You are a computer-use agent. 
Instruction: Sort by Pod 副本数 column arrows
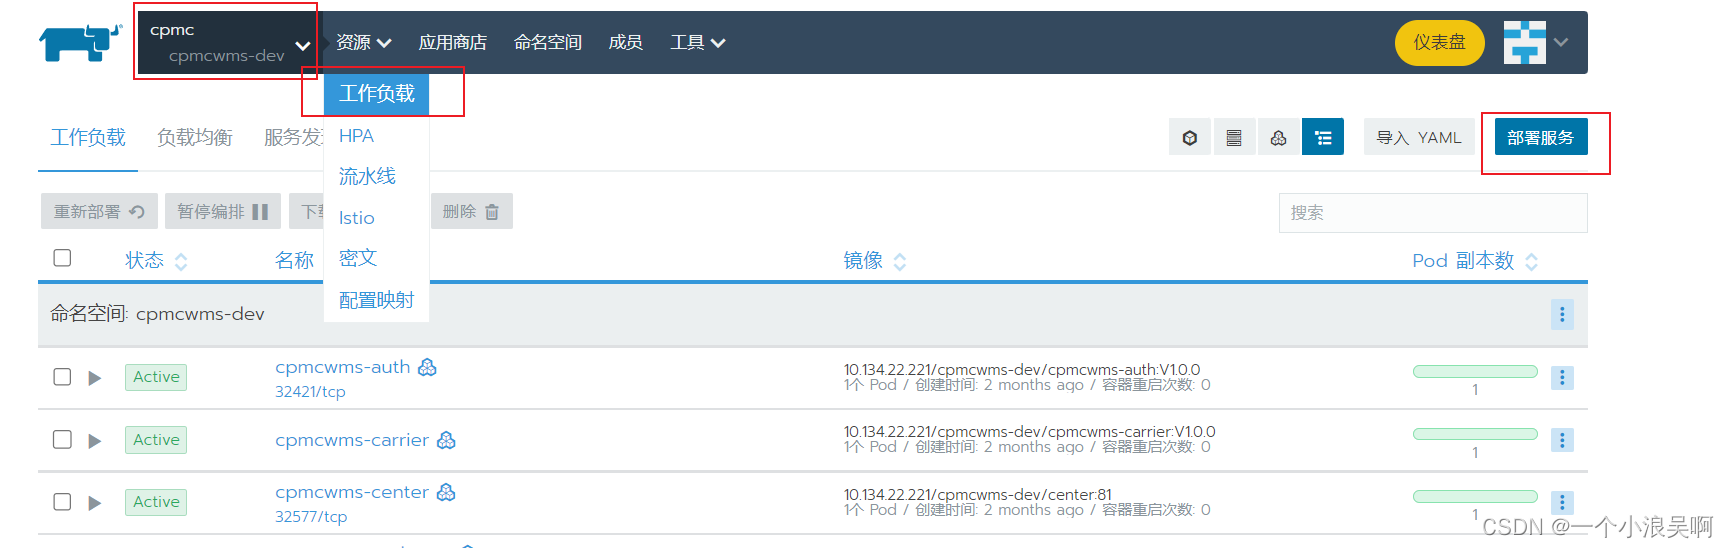[x=1531, y=262]
